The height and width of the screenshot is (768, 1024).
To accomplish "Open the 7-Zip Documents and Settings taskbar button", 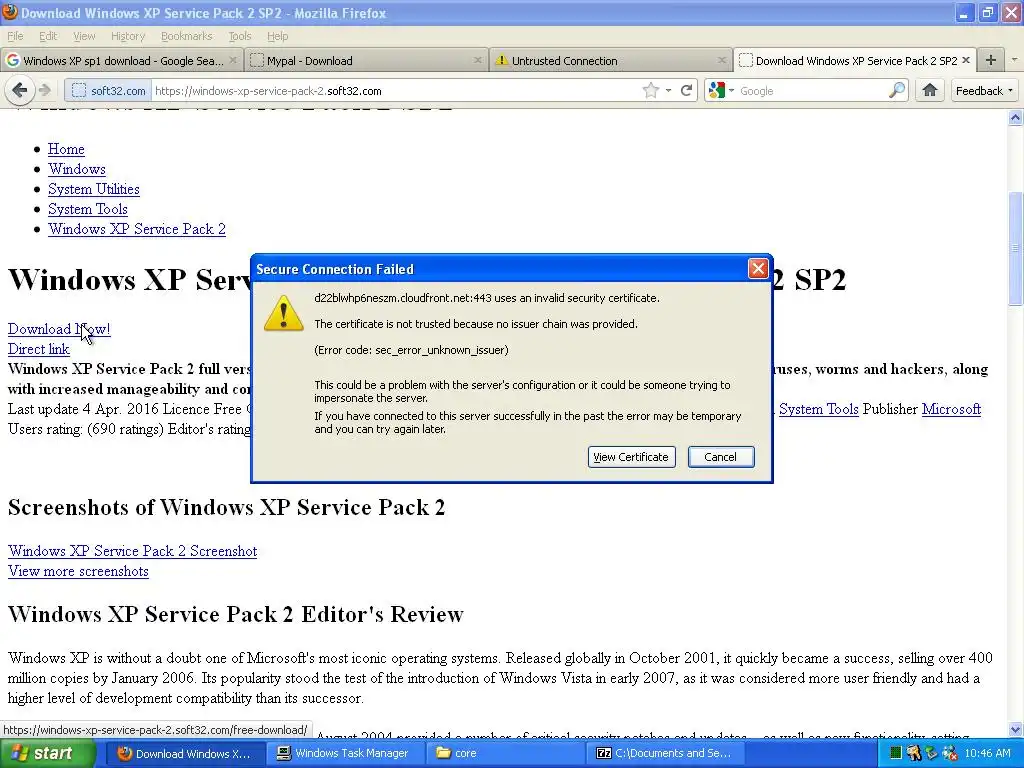I will coord(667,753).
